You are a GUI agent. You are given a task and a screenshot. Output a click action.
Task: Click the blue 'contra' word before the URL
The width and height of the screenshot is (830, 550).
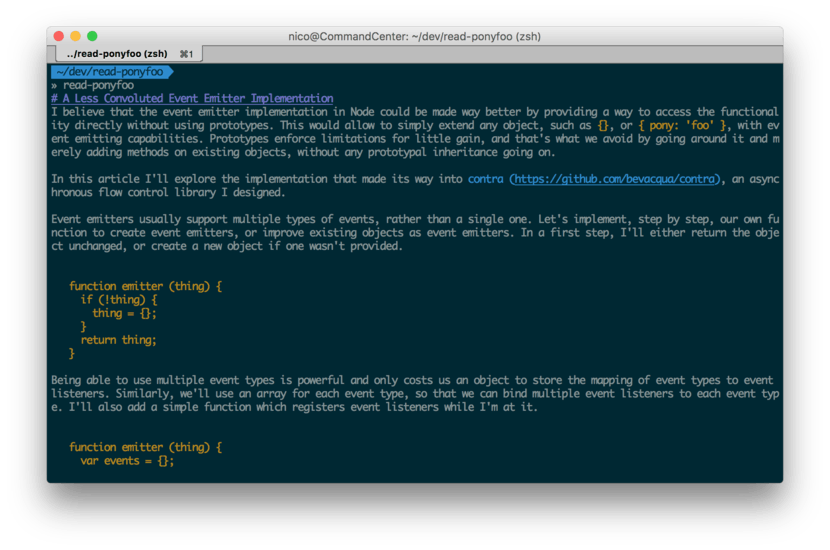tap(486, 179)
